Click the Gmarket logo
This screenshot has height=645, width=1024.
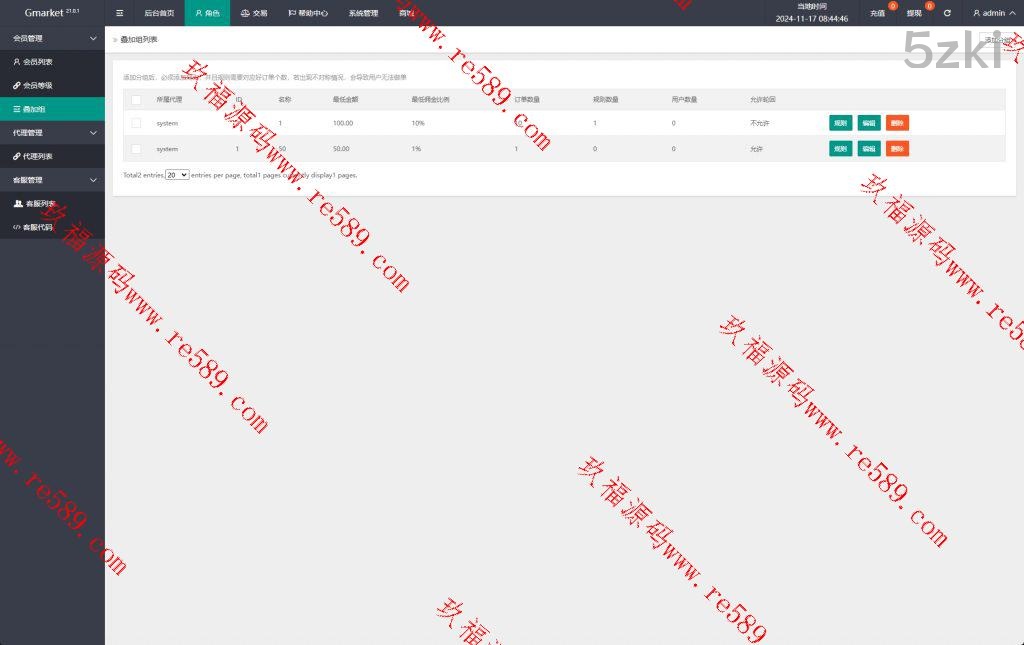pos(52,12)
